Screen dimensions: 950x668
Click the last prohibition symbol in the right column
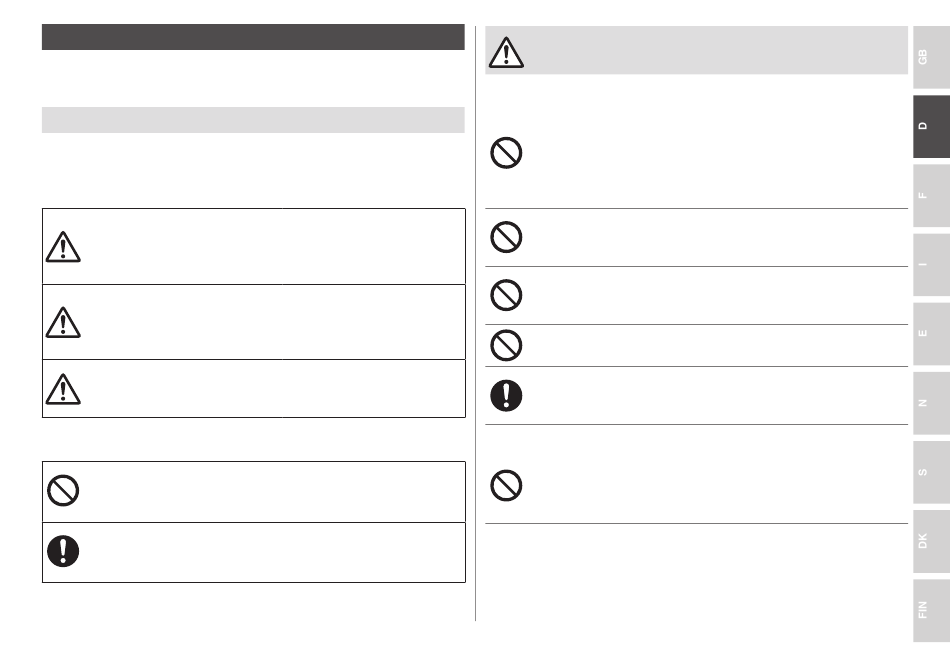(x=506, y=485)
